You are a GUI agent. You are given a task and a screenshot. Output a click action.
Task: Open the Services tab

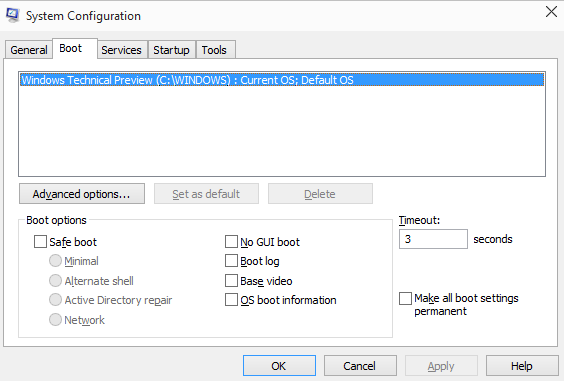point(122,50)
